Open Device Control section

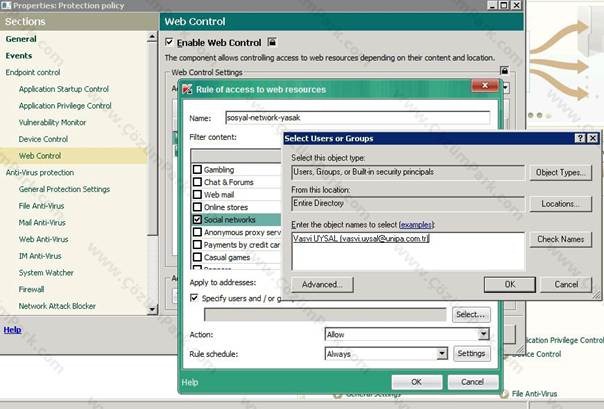click(x=43, y=139)
